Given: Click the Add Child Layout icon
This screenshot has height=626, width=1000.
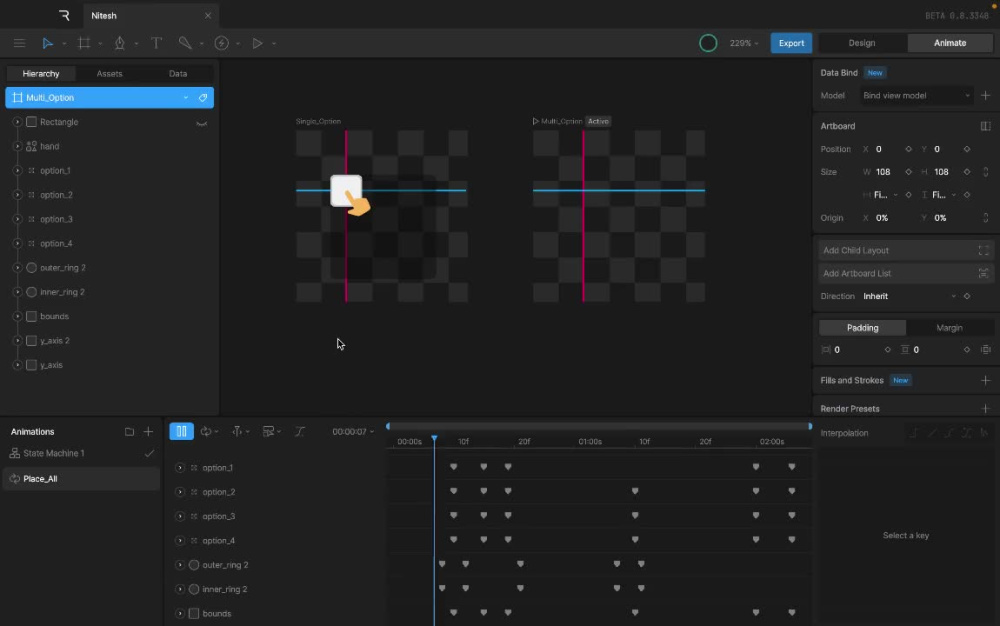Looking at the screenshot, I should click(x=983, y=251).
